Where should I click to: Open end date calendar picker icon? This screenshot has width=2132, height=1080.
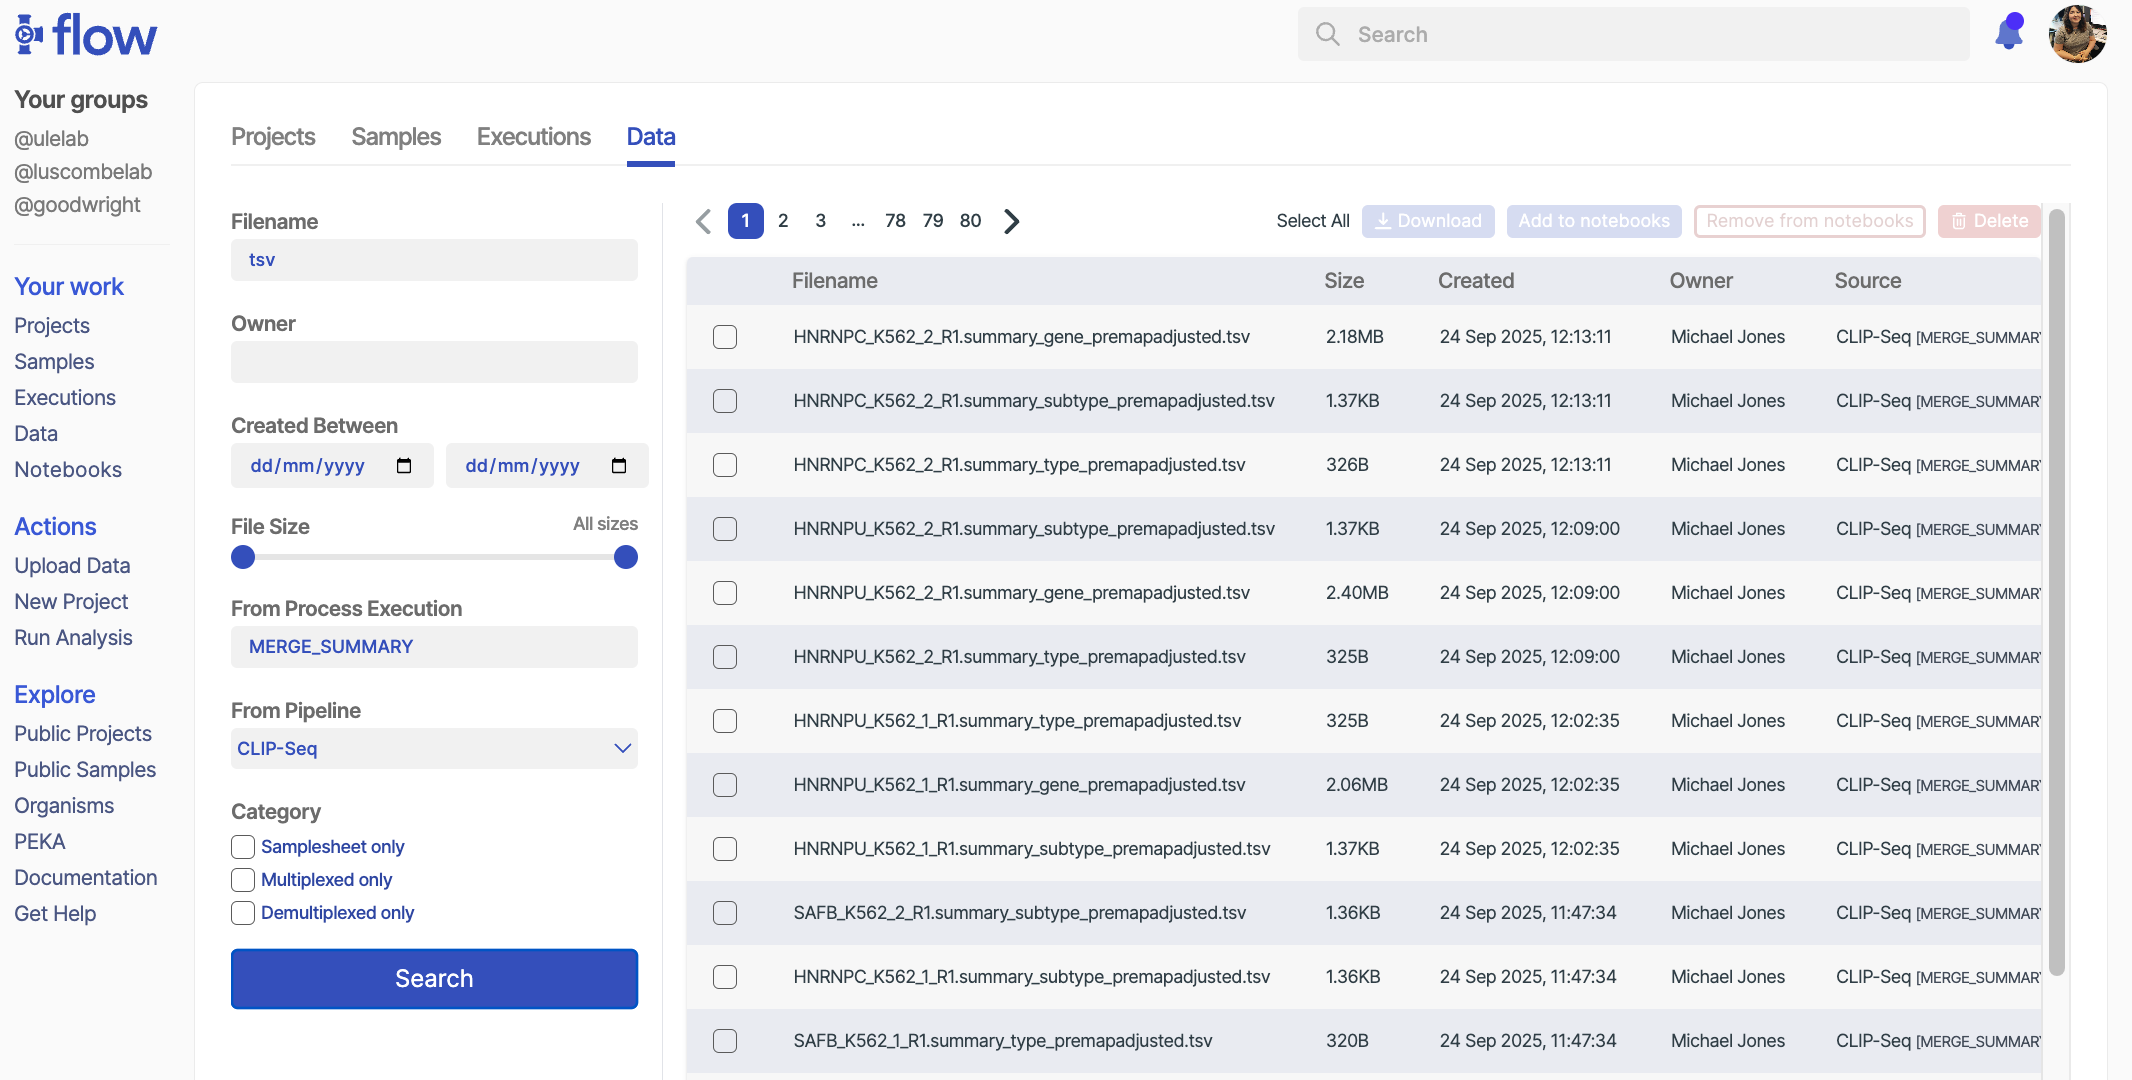pyautogui.click(x=619, y=466)
